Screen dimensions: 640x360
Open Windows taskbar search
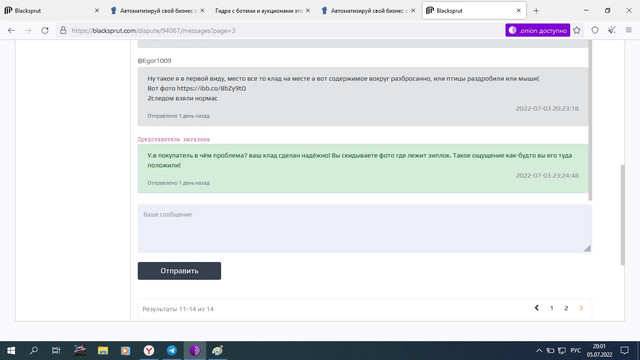click(x=34, y=351)
